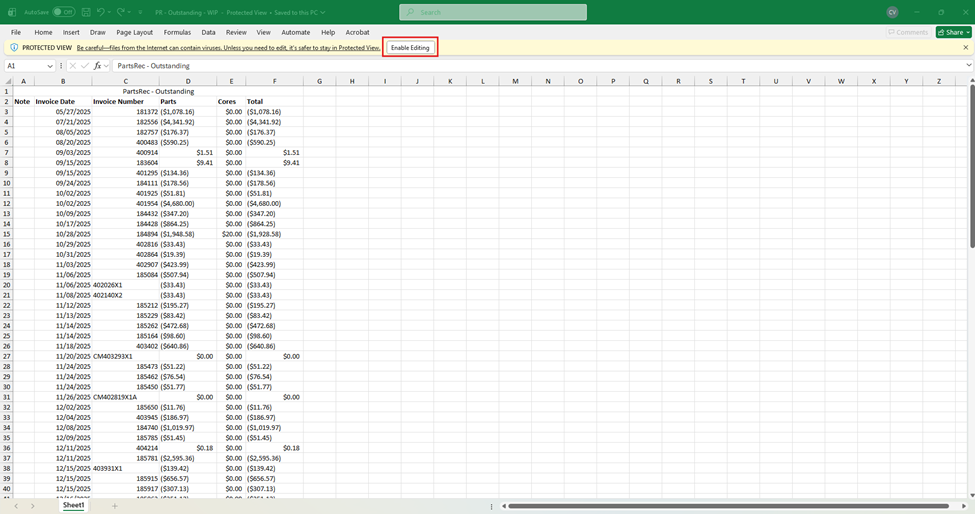Click the $20.00 Cores cell

[x=231, y=234]
